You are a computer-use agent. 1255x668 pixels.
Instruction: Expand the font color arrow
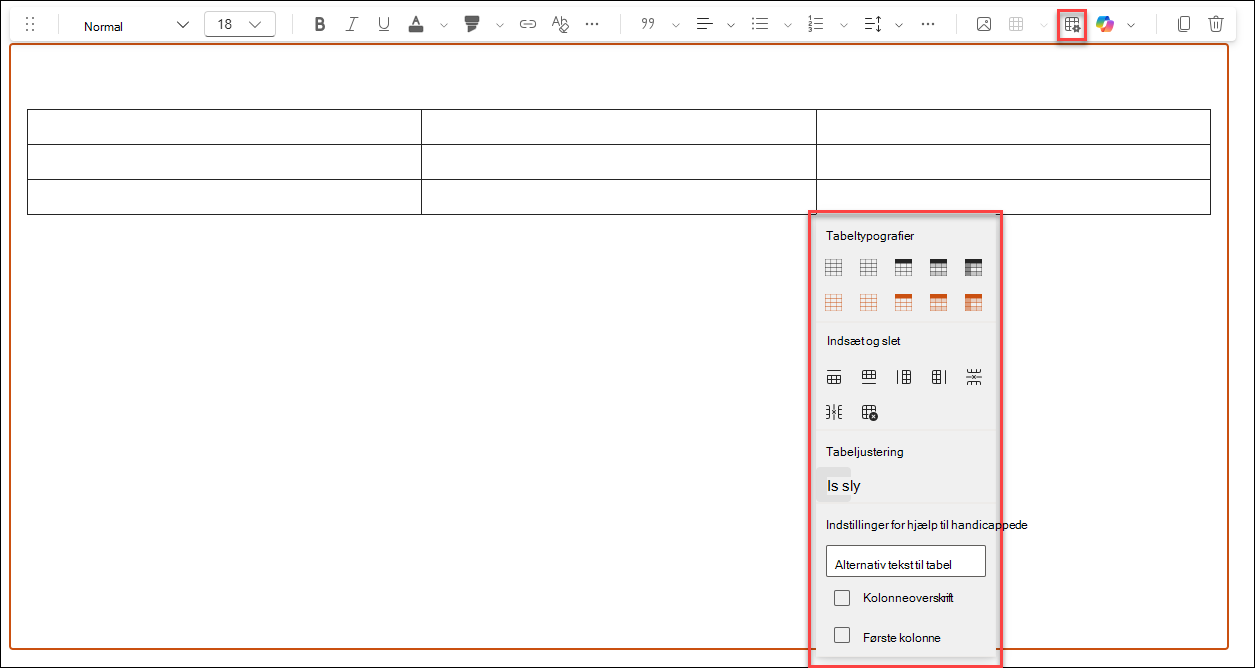(444, 25)
